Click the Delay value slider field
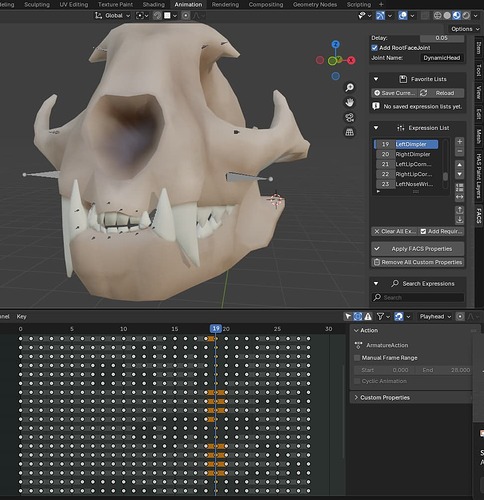This screenshot has height=500, width=484. pos(441,38)
